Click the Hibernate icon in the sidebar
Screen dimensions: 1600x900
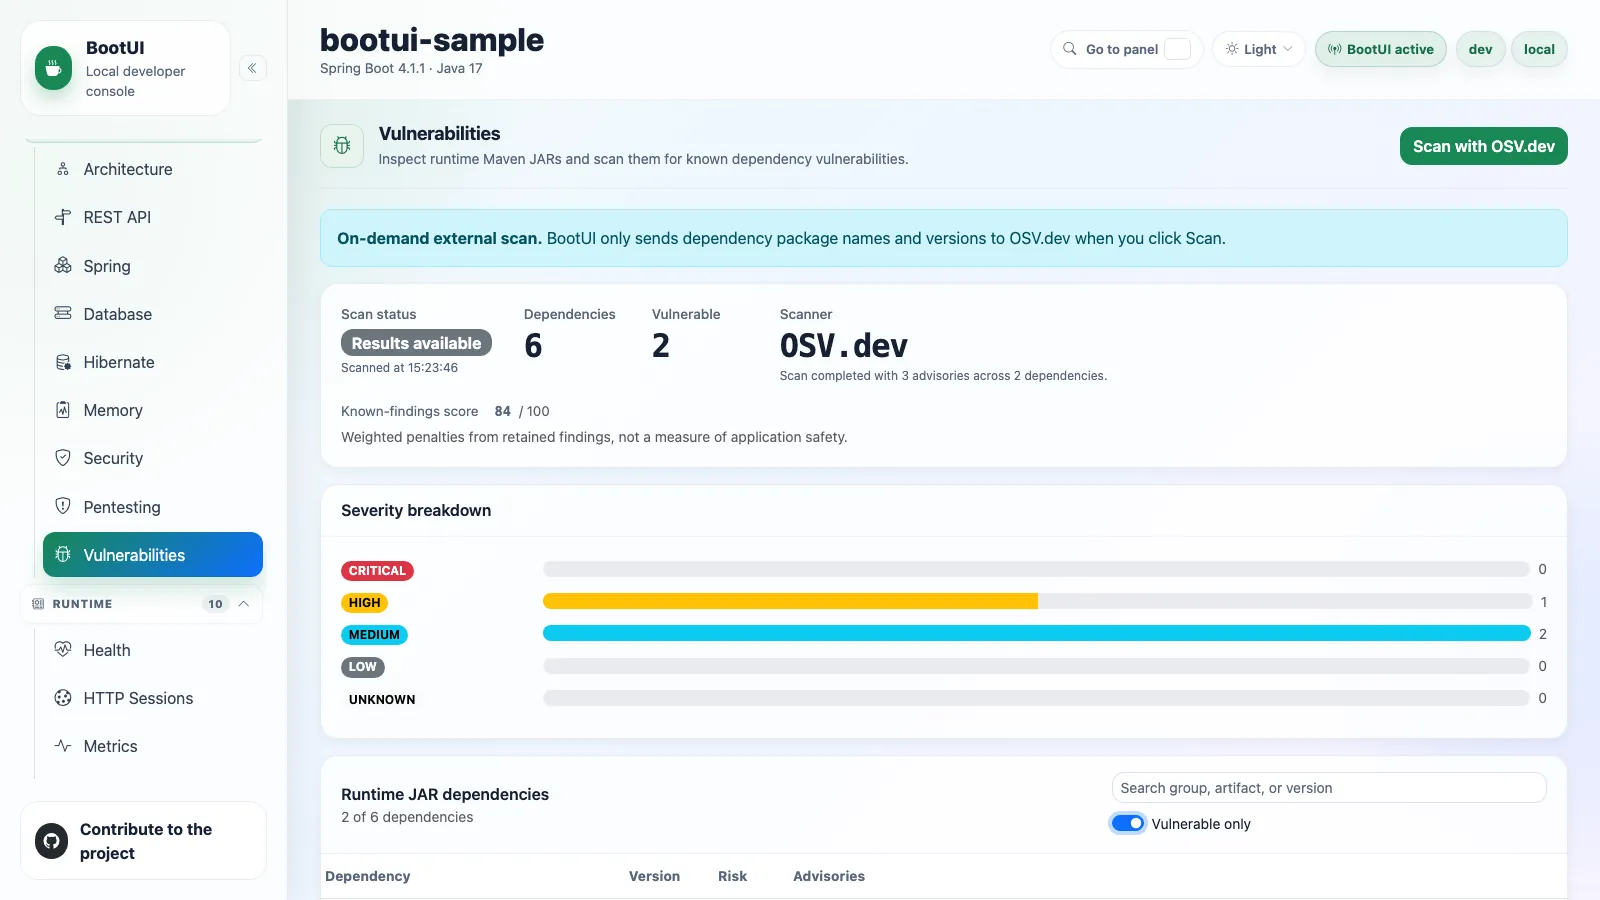click(63, 362)
